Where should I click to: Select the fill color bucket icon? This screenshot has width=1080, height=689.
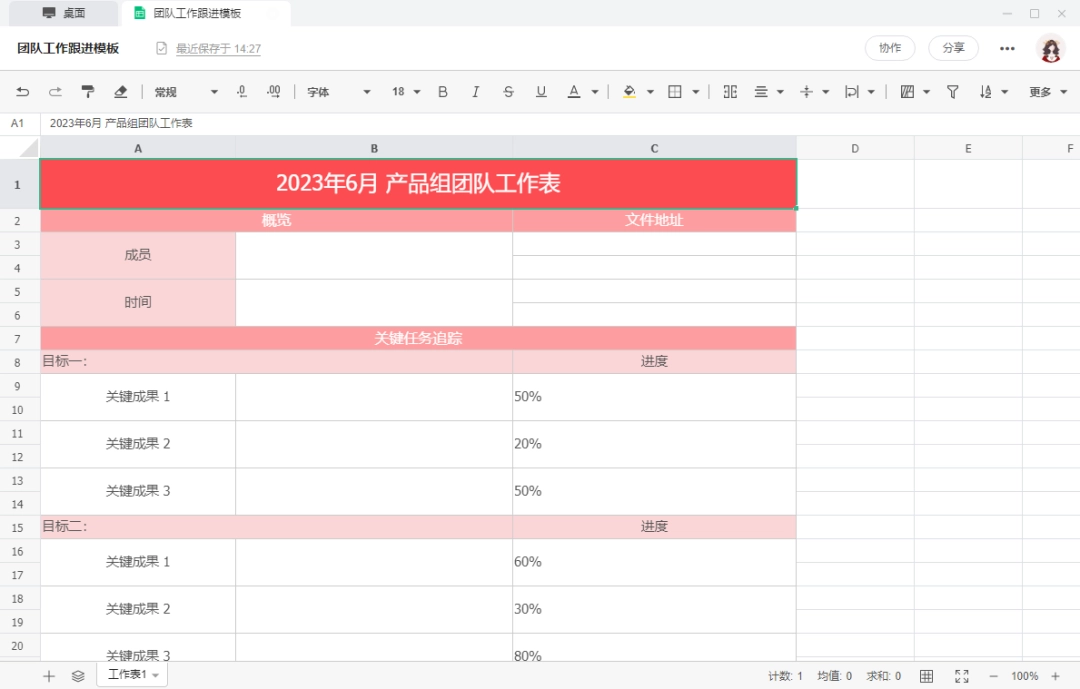(629, 91)
